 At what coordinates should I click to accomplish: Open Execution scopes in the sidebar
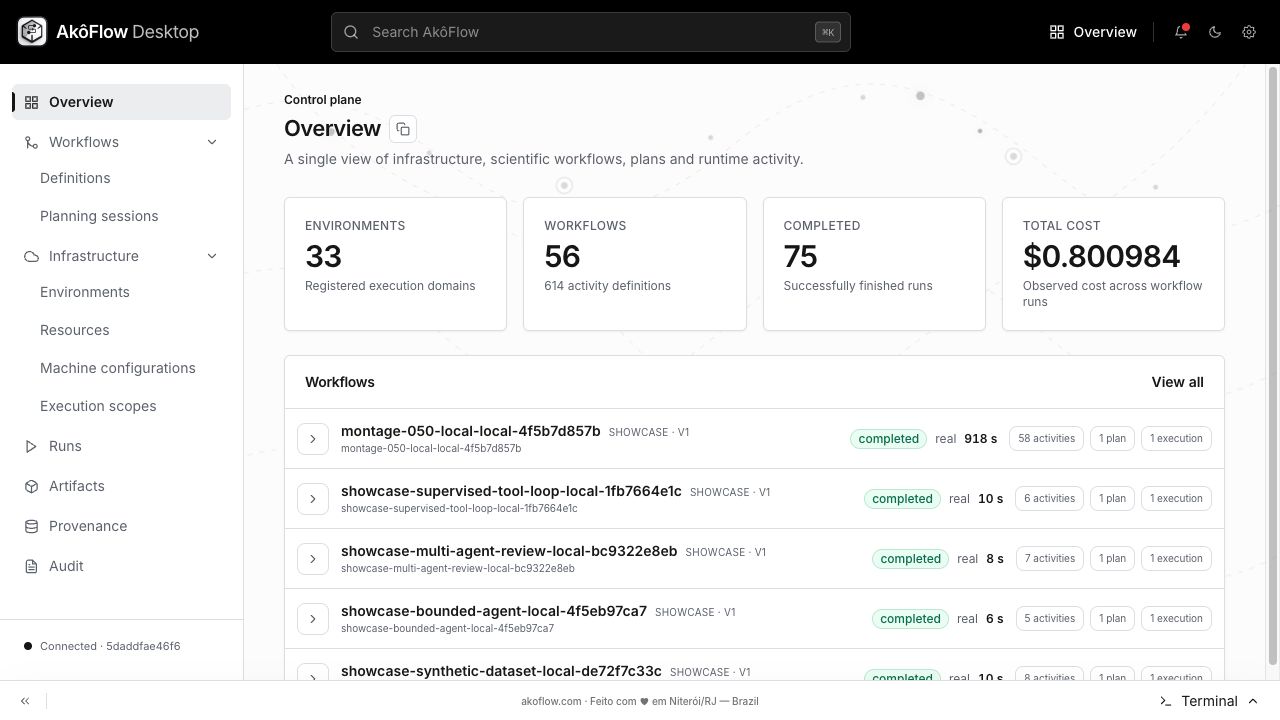tap(98, 406)
